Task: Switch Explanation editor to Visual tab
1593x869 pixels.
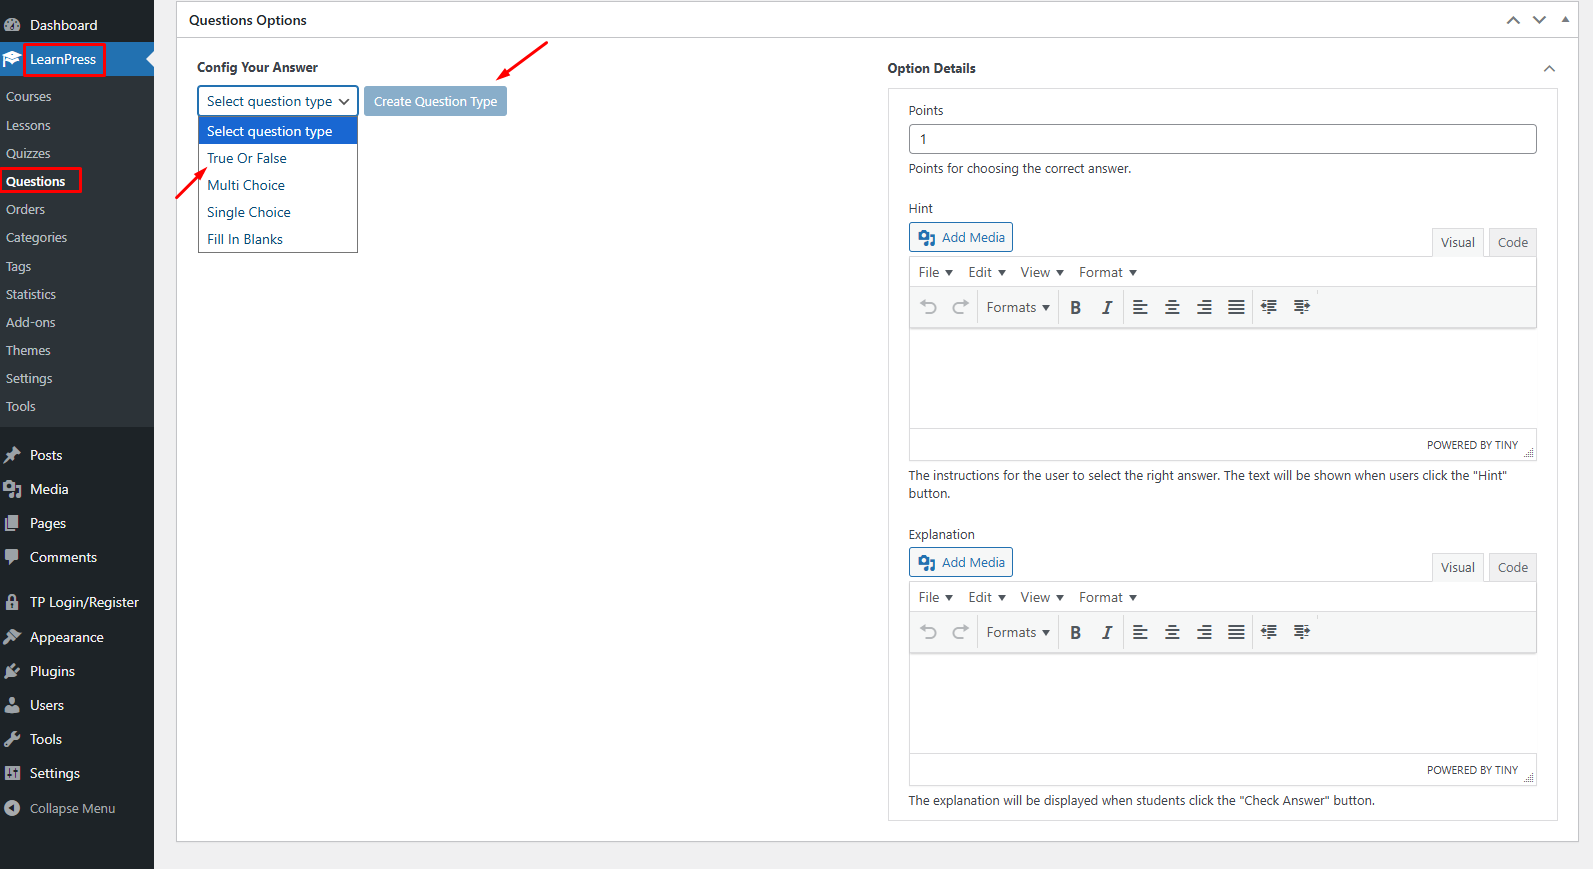Action: tap(1457, 567)
